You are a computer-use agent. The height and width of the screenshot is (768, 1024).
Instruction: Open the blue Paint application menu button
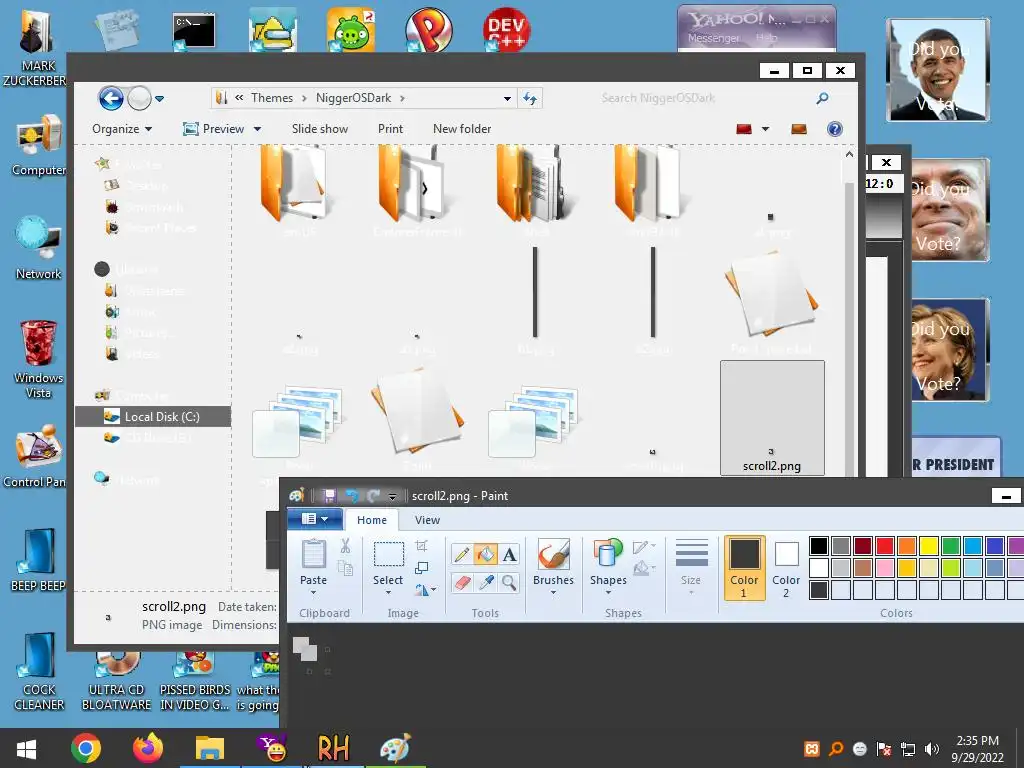[315, 519]
